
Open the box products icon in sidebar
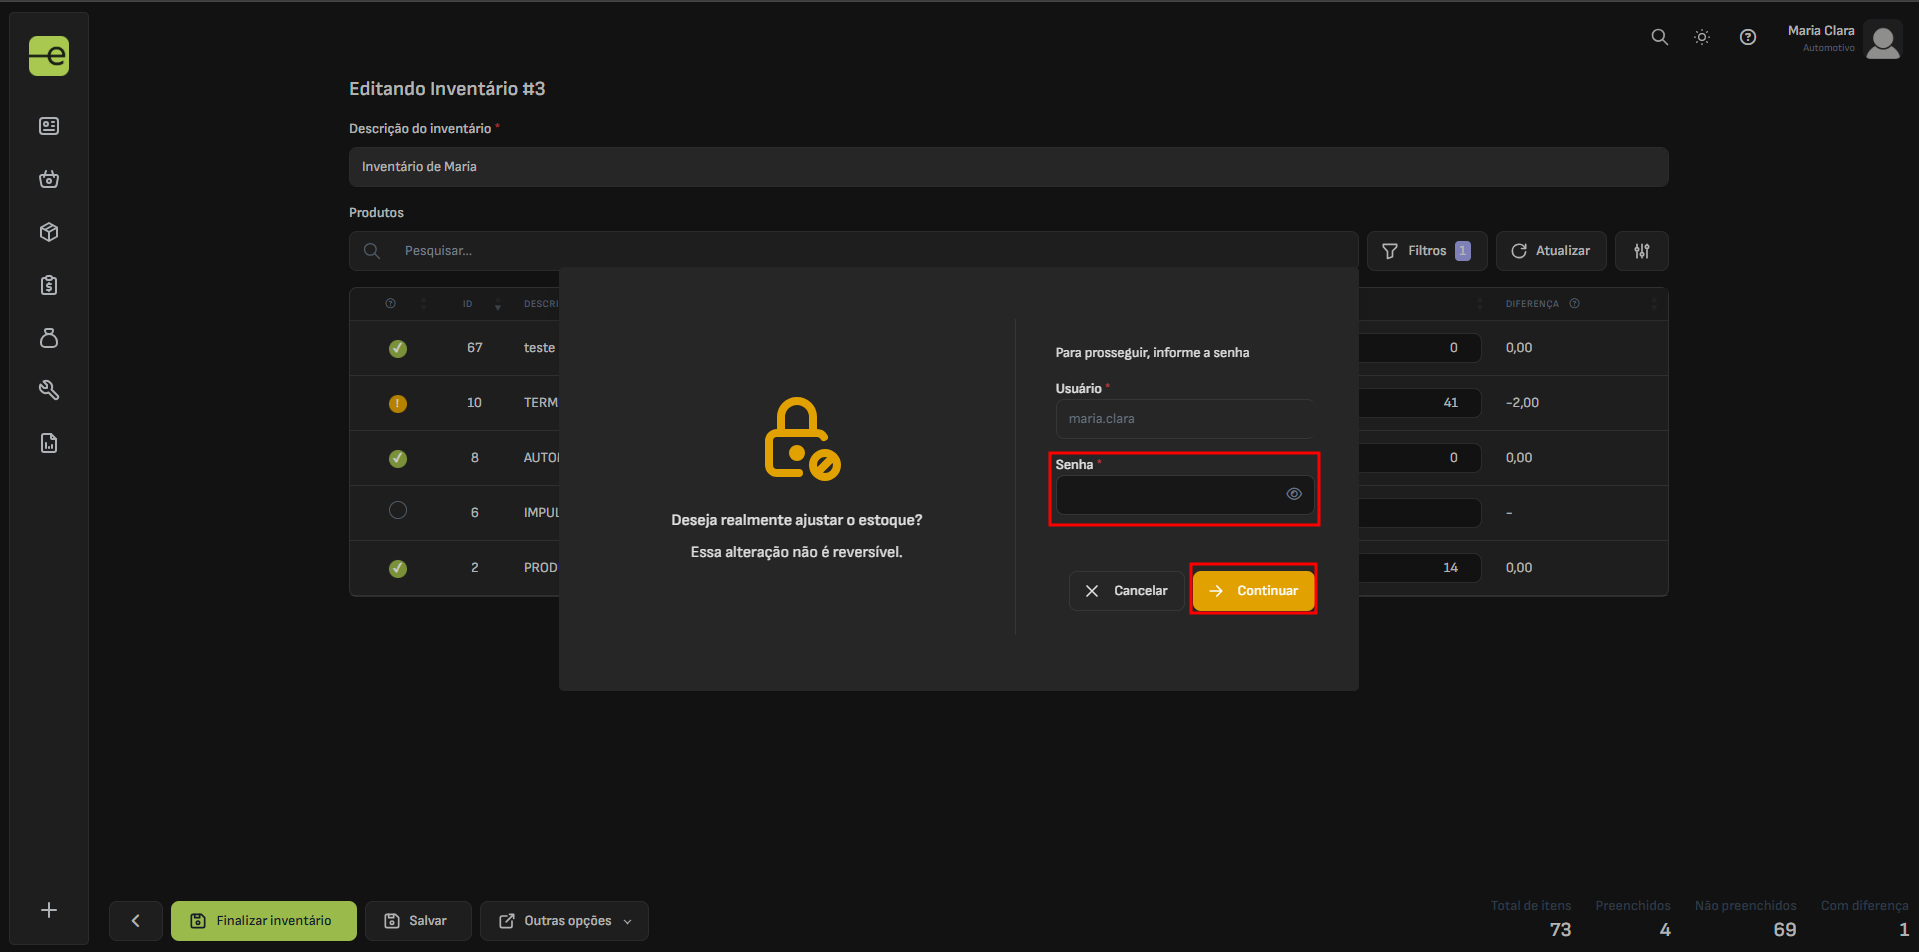(x=49, y=232)
